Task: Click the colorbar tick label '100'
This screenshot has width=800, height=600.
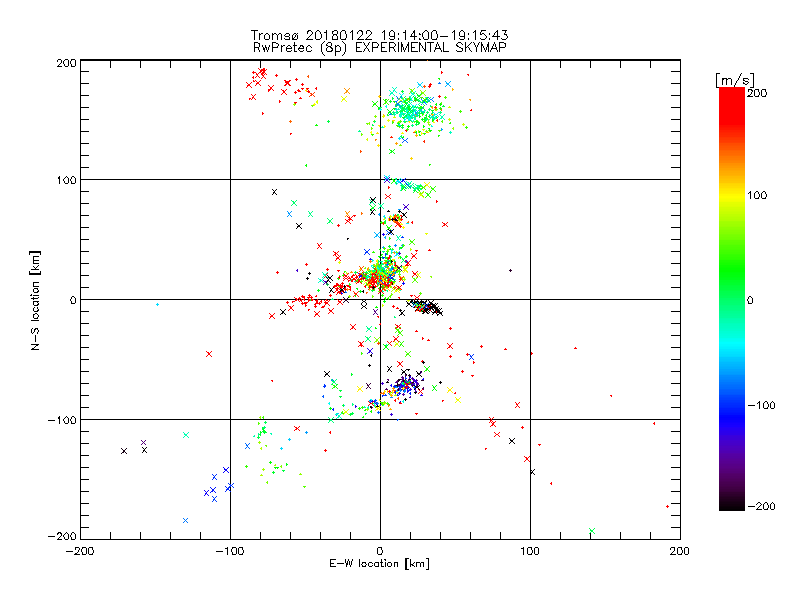Action: pos(757,195)
